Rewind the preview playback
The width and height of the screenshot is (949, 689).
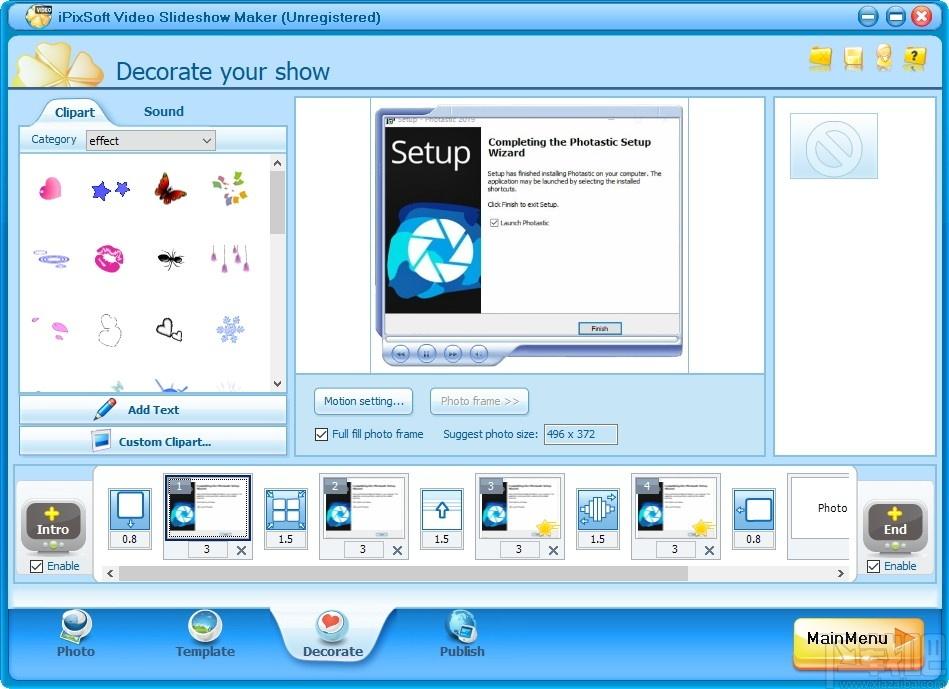pyautogui.click(x=400, y=353)
